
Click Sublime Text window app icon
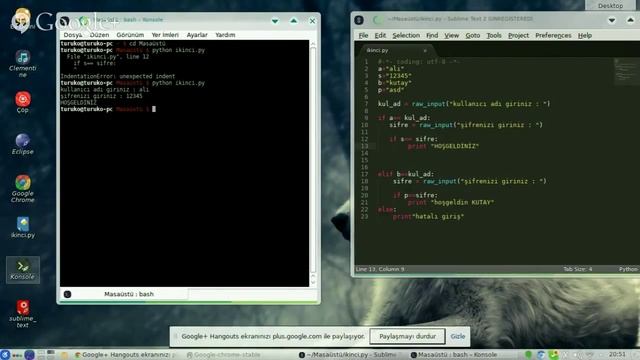pyautogui.click(x=359, y=20)
